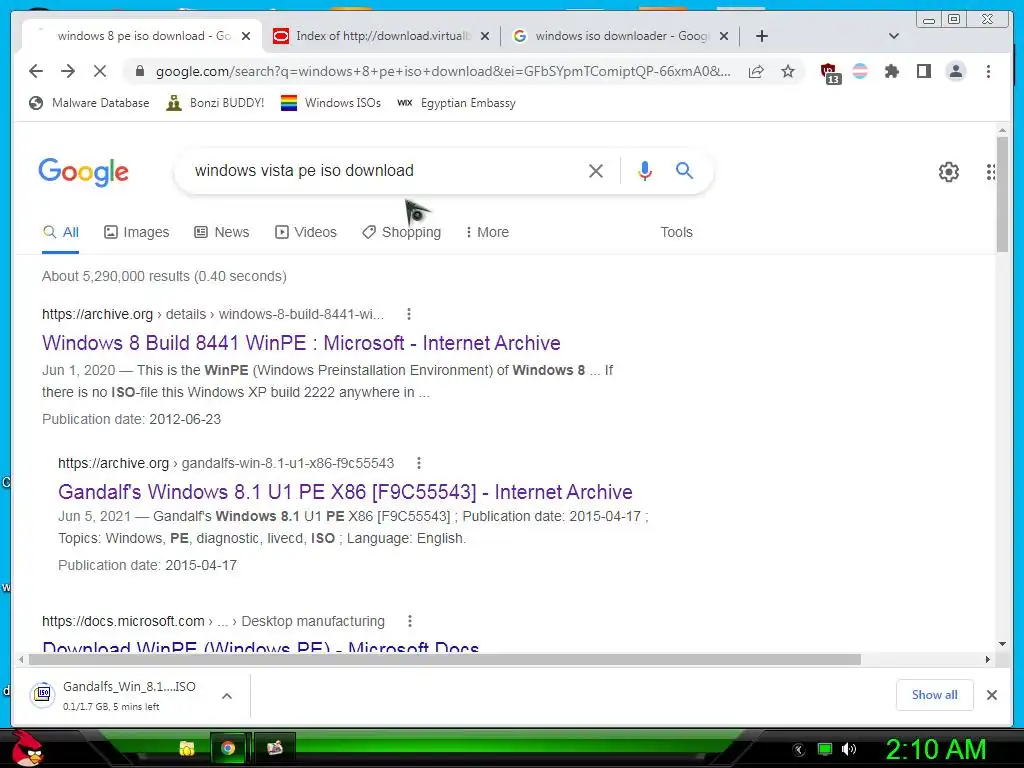Open Chrome's three-dot menu
Screen dimensions: 1024x768
(988, 71)
